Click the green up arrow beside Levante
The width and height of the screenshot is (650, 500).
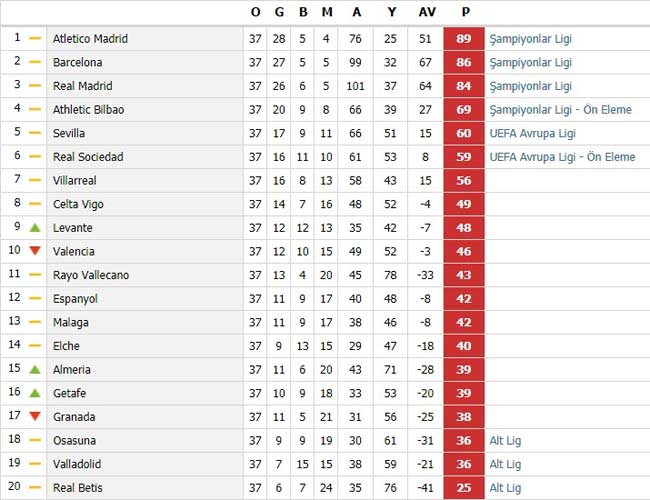tap(35, 228)
